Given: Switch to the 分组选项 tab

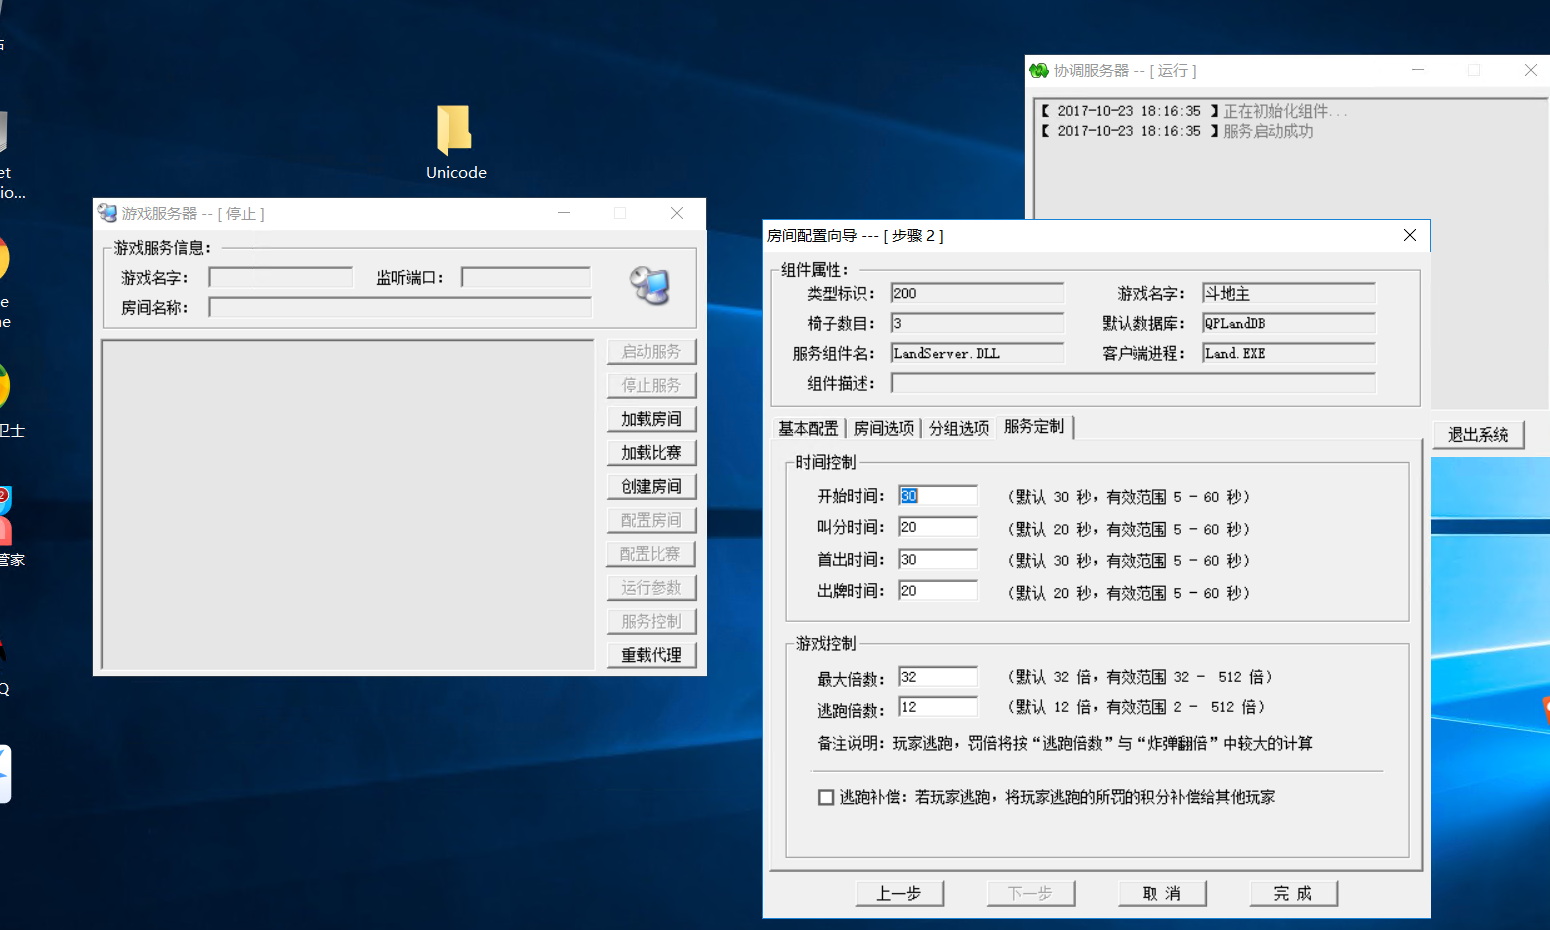Looking at the screenshot, I should [x=959, y=428].
